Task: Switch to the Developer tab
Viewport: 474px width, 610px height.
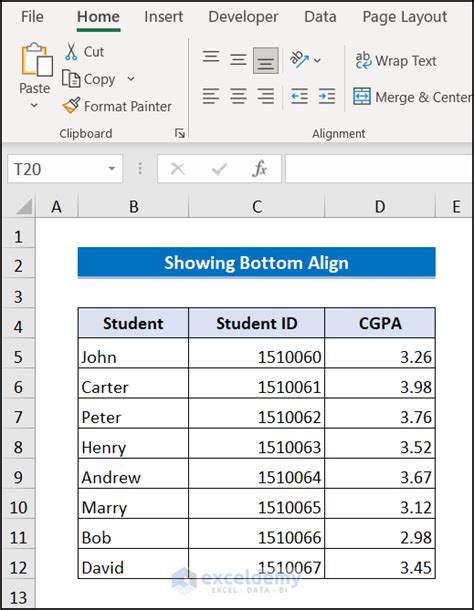Action: pyautogui.click(x=243, y=17)
